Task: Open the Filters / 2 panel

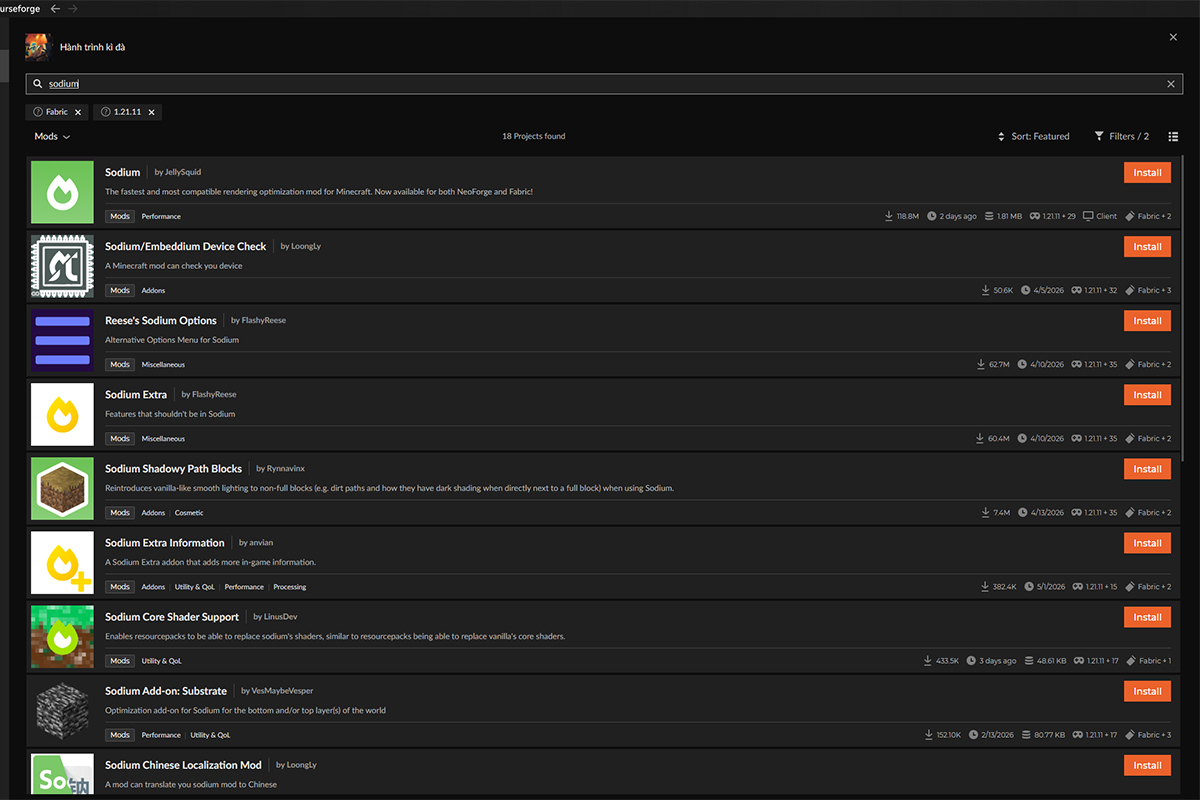Action: [1122, 136]
